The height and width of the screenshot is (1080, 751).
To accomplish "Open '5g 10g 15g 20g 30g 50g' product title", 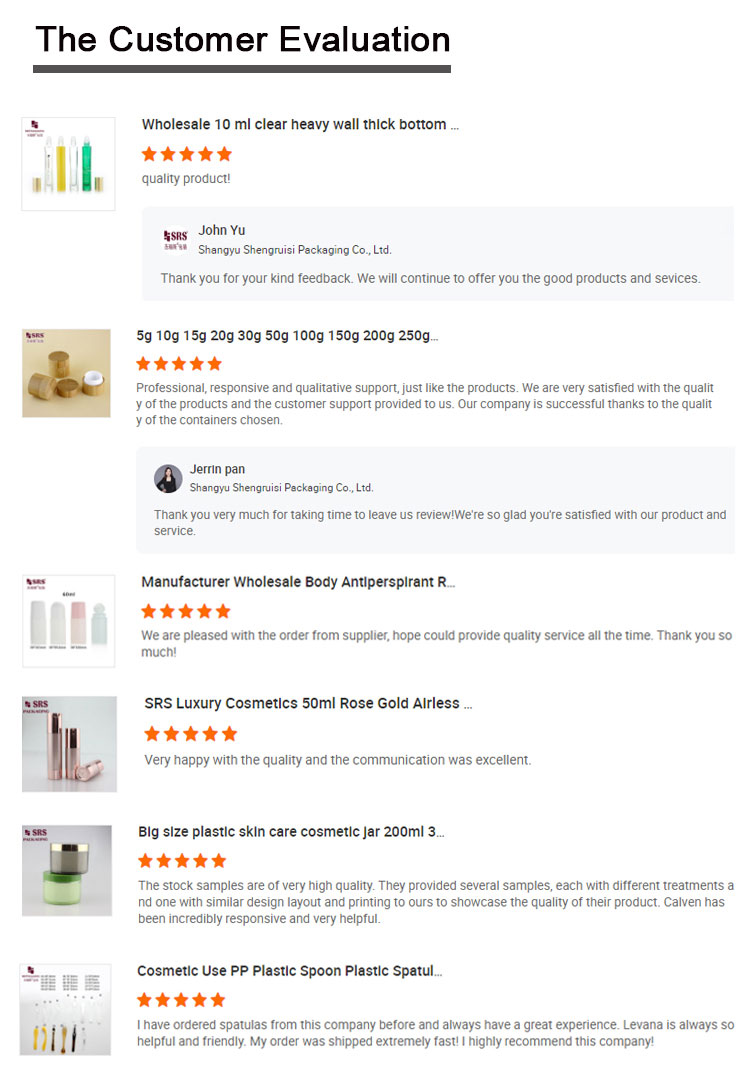I will point(287,336).
